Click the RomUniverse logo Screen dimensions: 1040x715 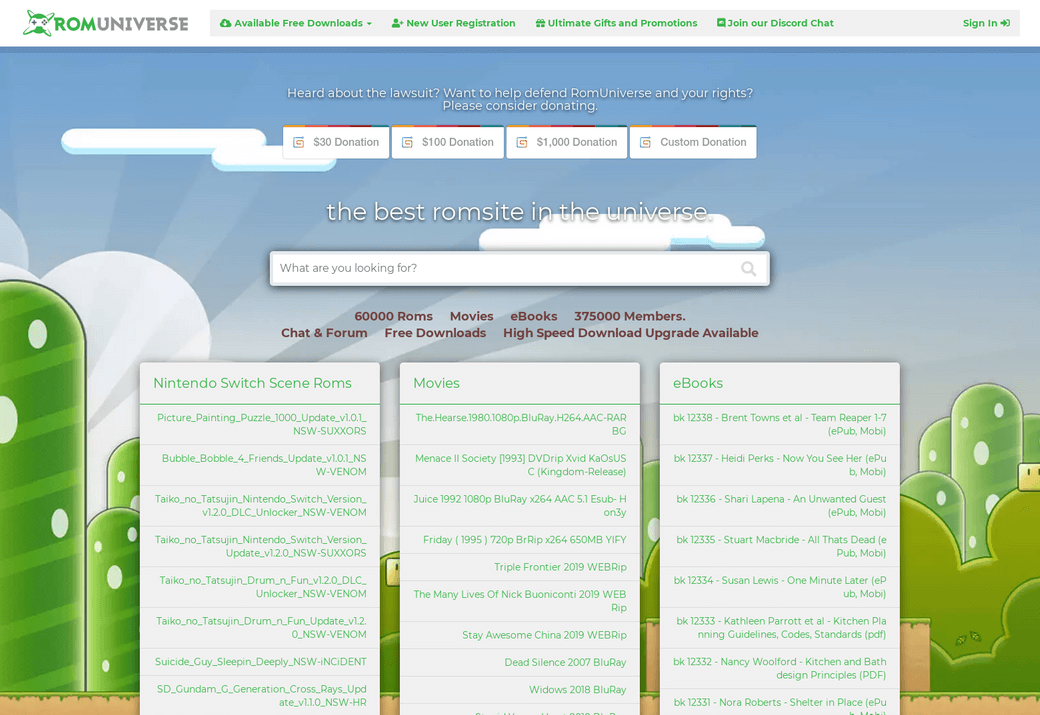[105, 23]
